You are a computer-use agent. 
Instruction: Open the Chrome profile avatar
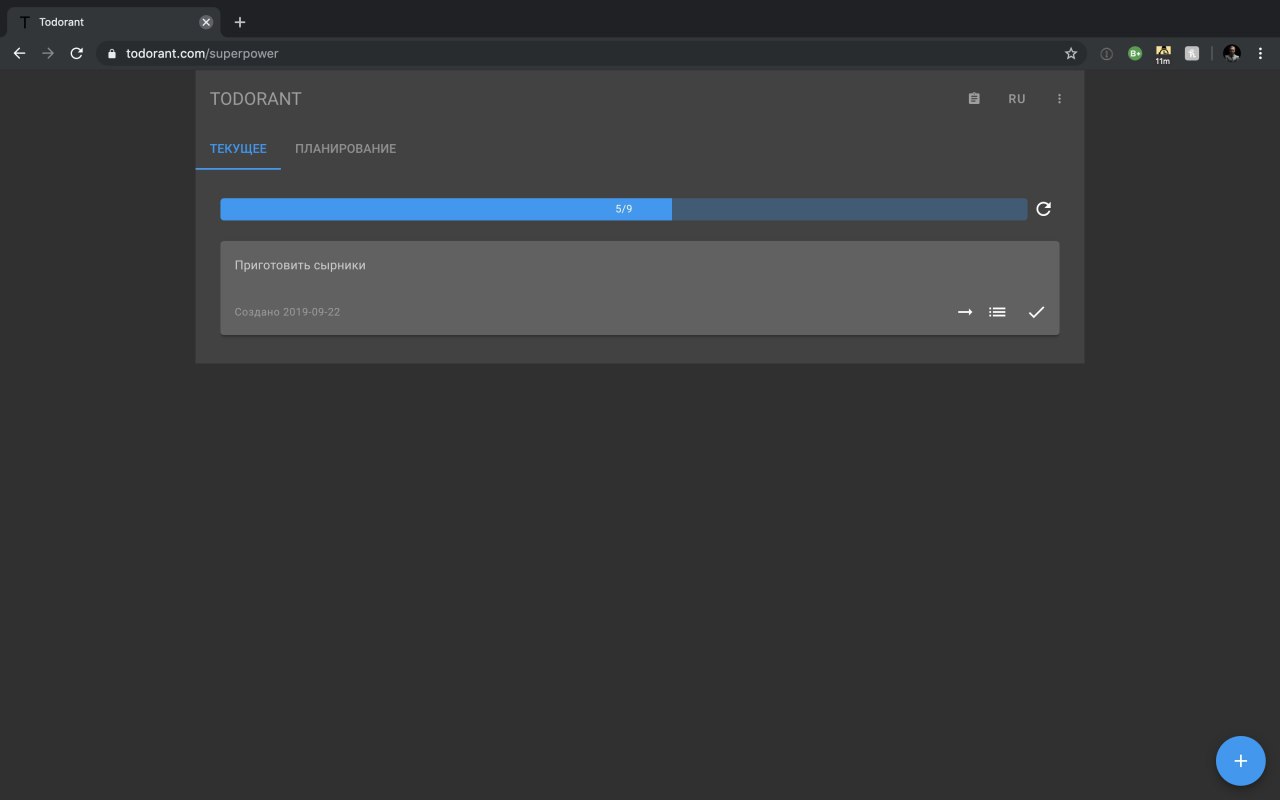[x=1232, y=54]
